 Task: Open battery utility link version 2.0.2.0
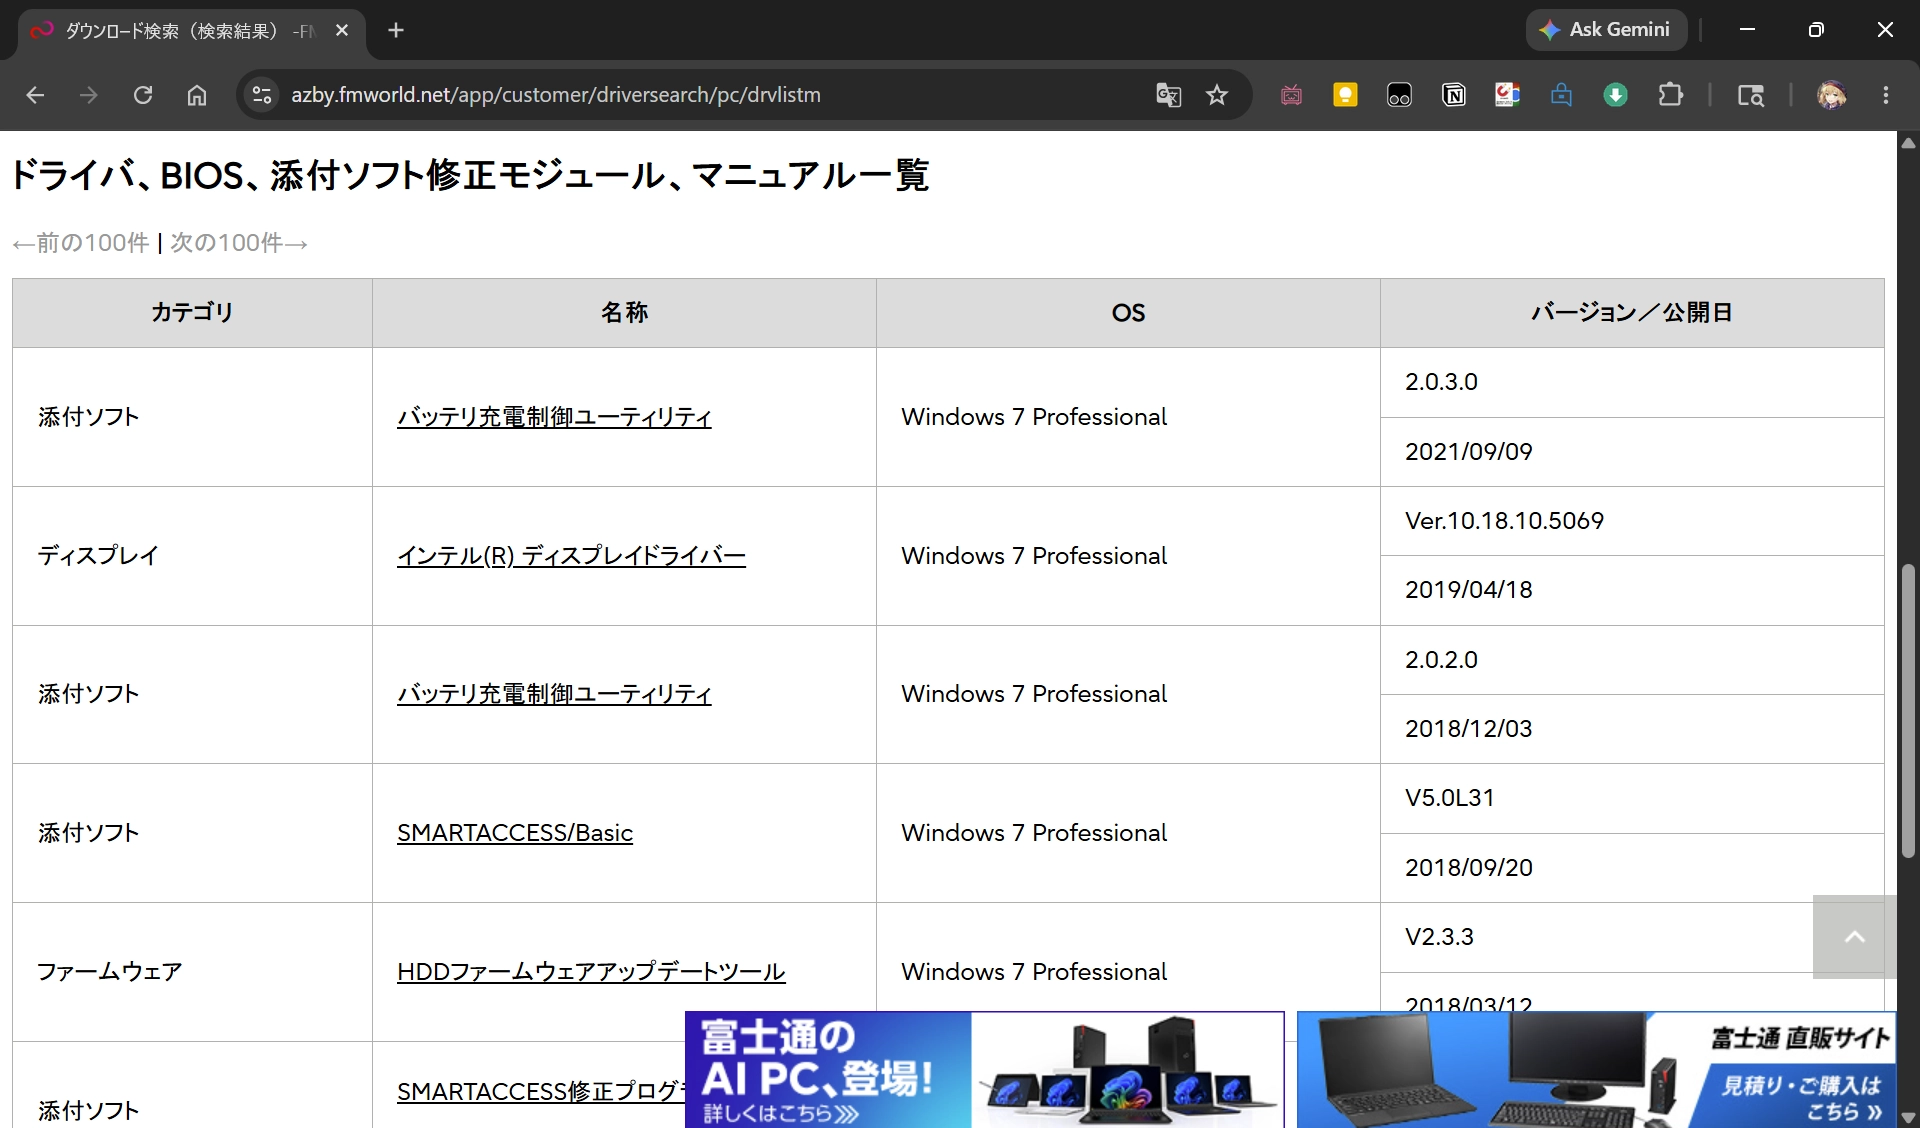[554, 694]
